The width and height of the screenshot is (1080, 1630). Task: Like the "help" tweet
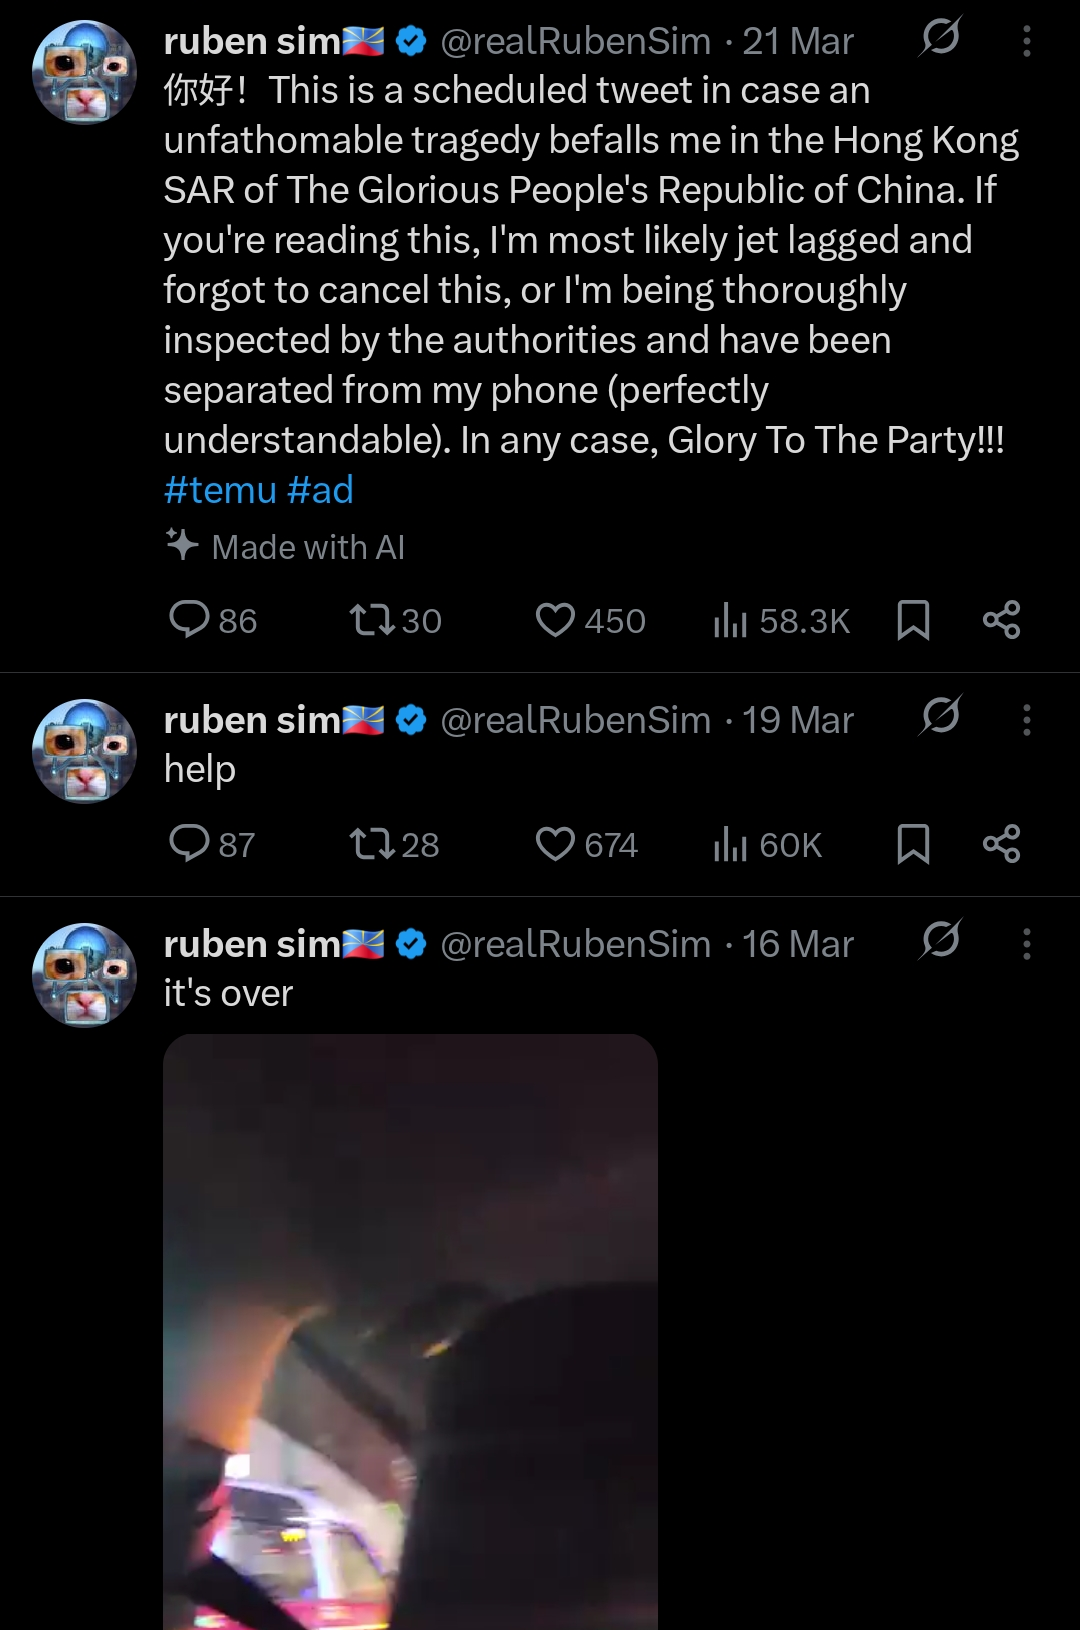coord(555,844)
